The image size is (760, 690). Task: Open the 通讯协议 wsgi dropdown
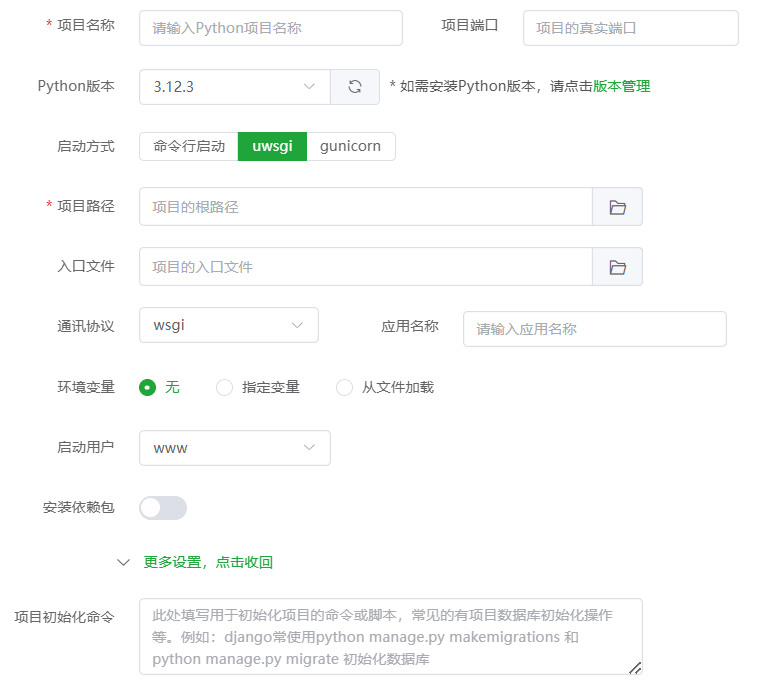point(229,325)
